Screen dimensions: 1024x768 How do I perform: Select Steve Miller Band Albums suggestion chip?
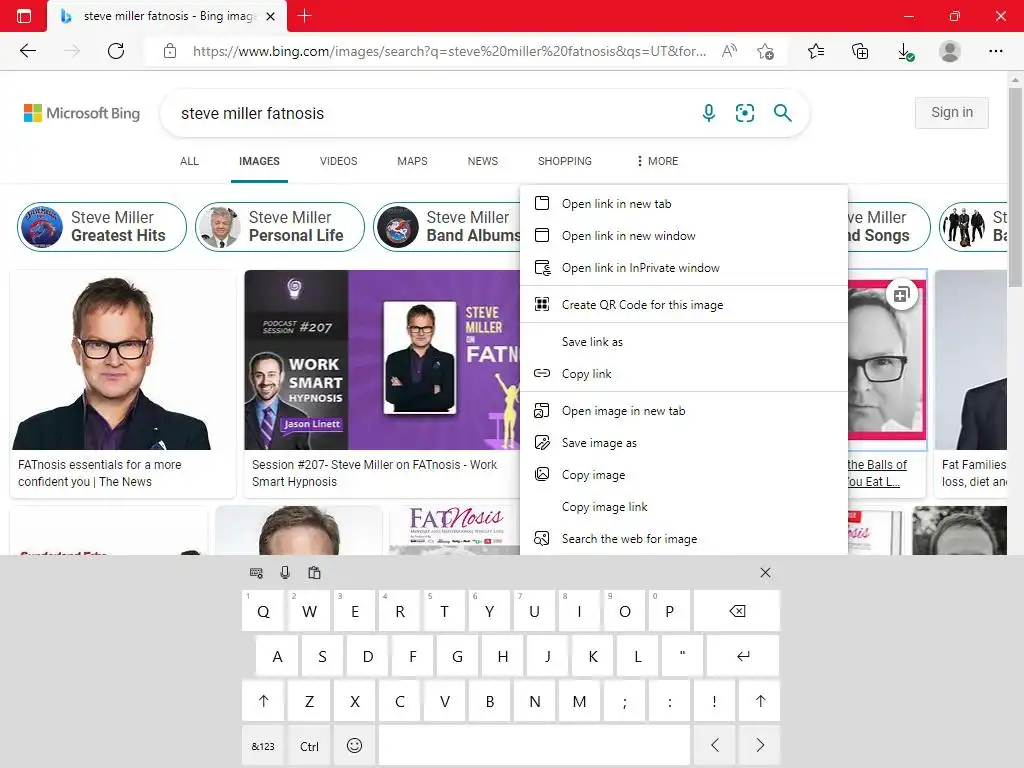click(447, 227)
